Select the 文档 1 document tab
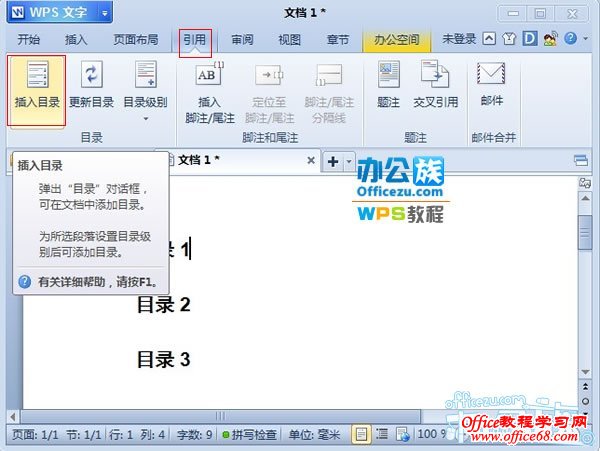600x451 pixels. click(238, 160)
